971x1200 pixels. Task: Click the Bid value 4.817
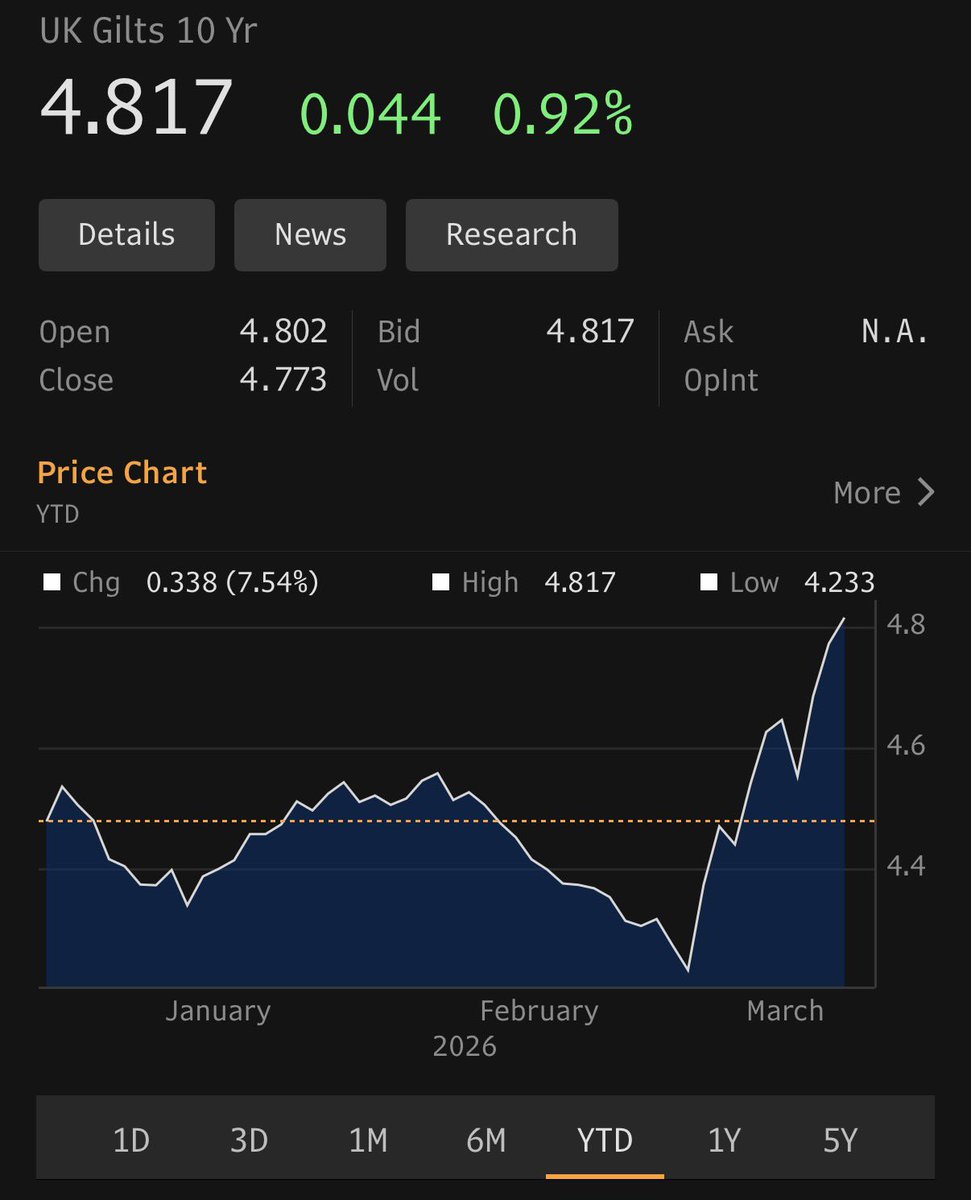590,332
